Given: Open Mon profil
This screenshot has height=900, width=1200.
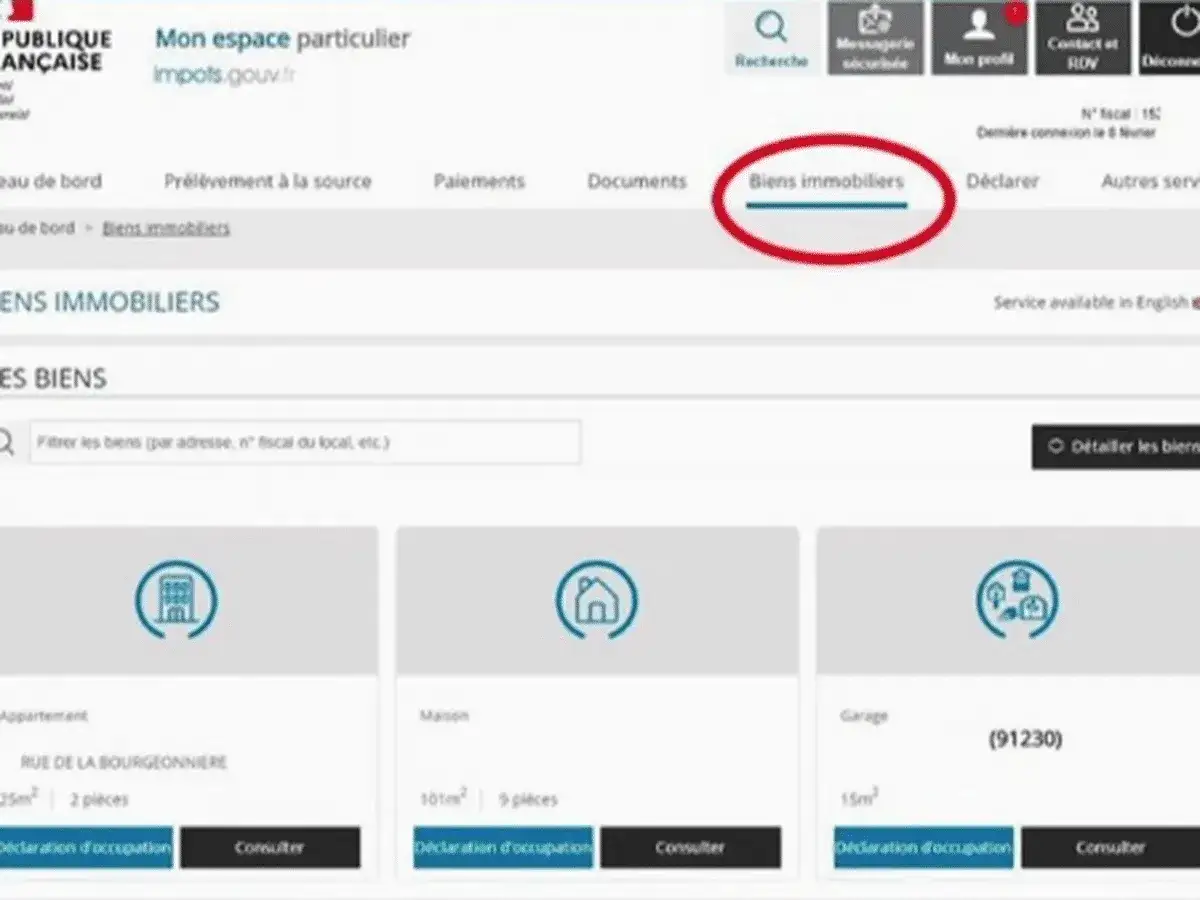Looking at the screenshot, I should pos(979,38).
